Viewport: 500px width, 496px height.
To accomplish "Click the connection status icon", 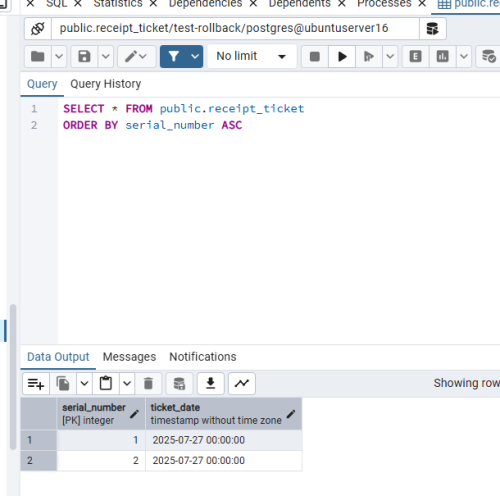I will pyautogui.click(x=38, y=29).
